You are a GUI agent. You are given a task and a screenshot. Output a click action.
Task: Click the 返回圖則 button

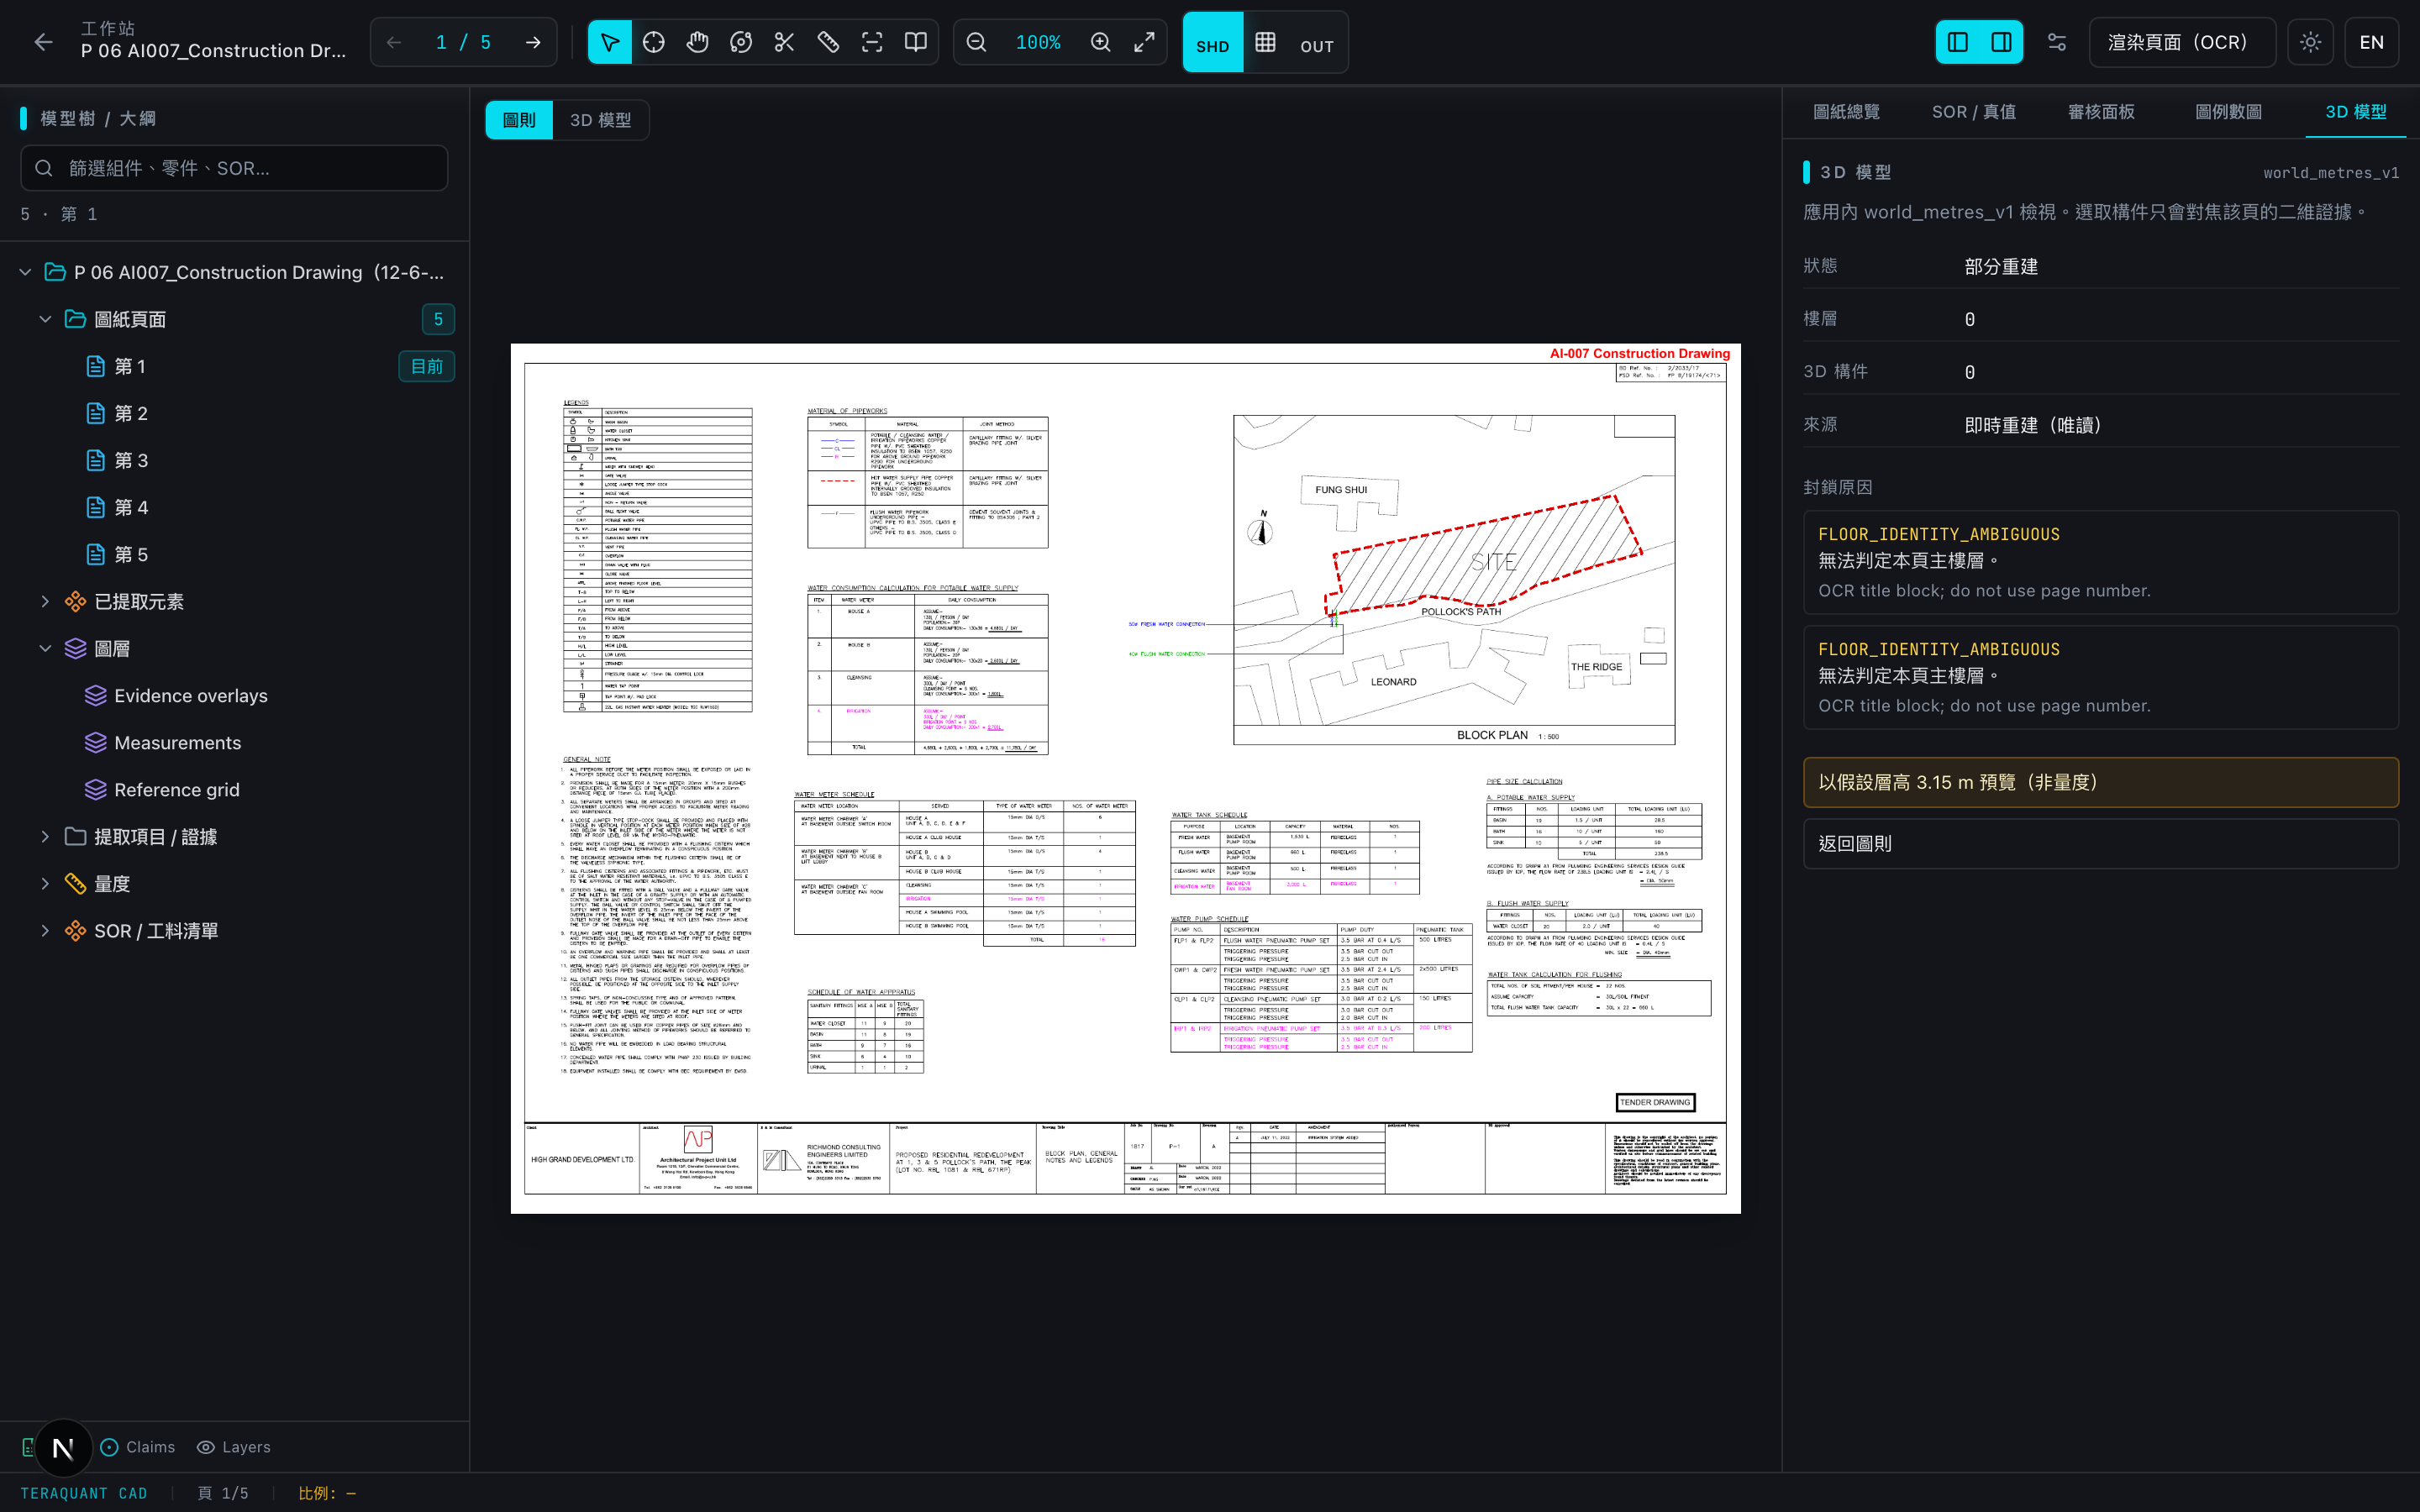point(2100,843)
